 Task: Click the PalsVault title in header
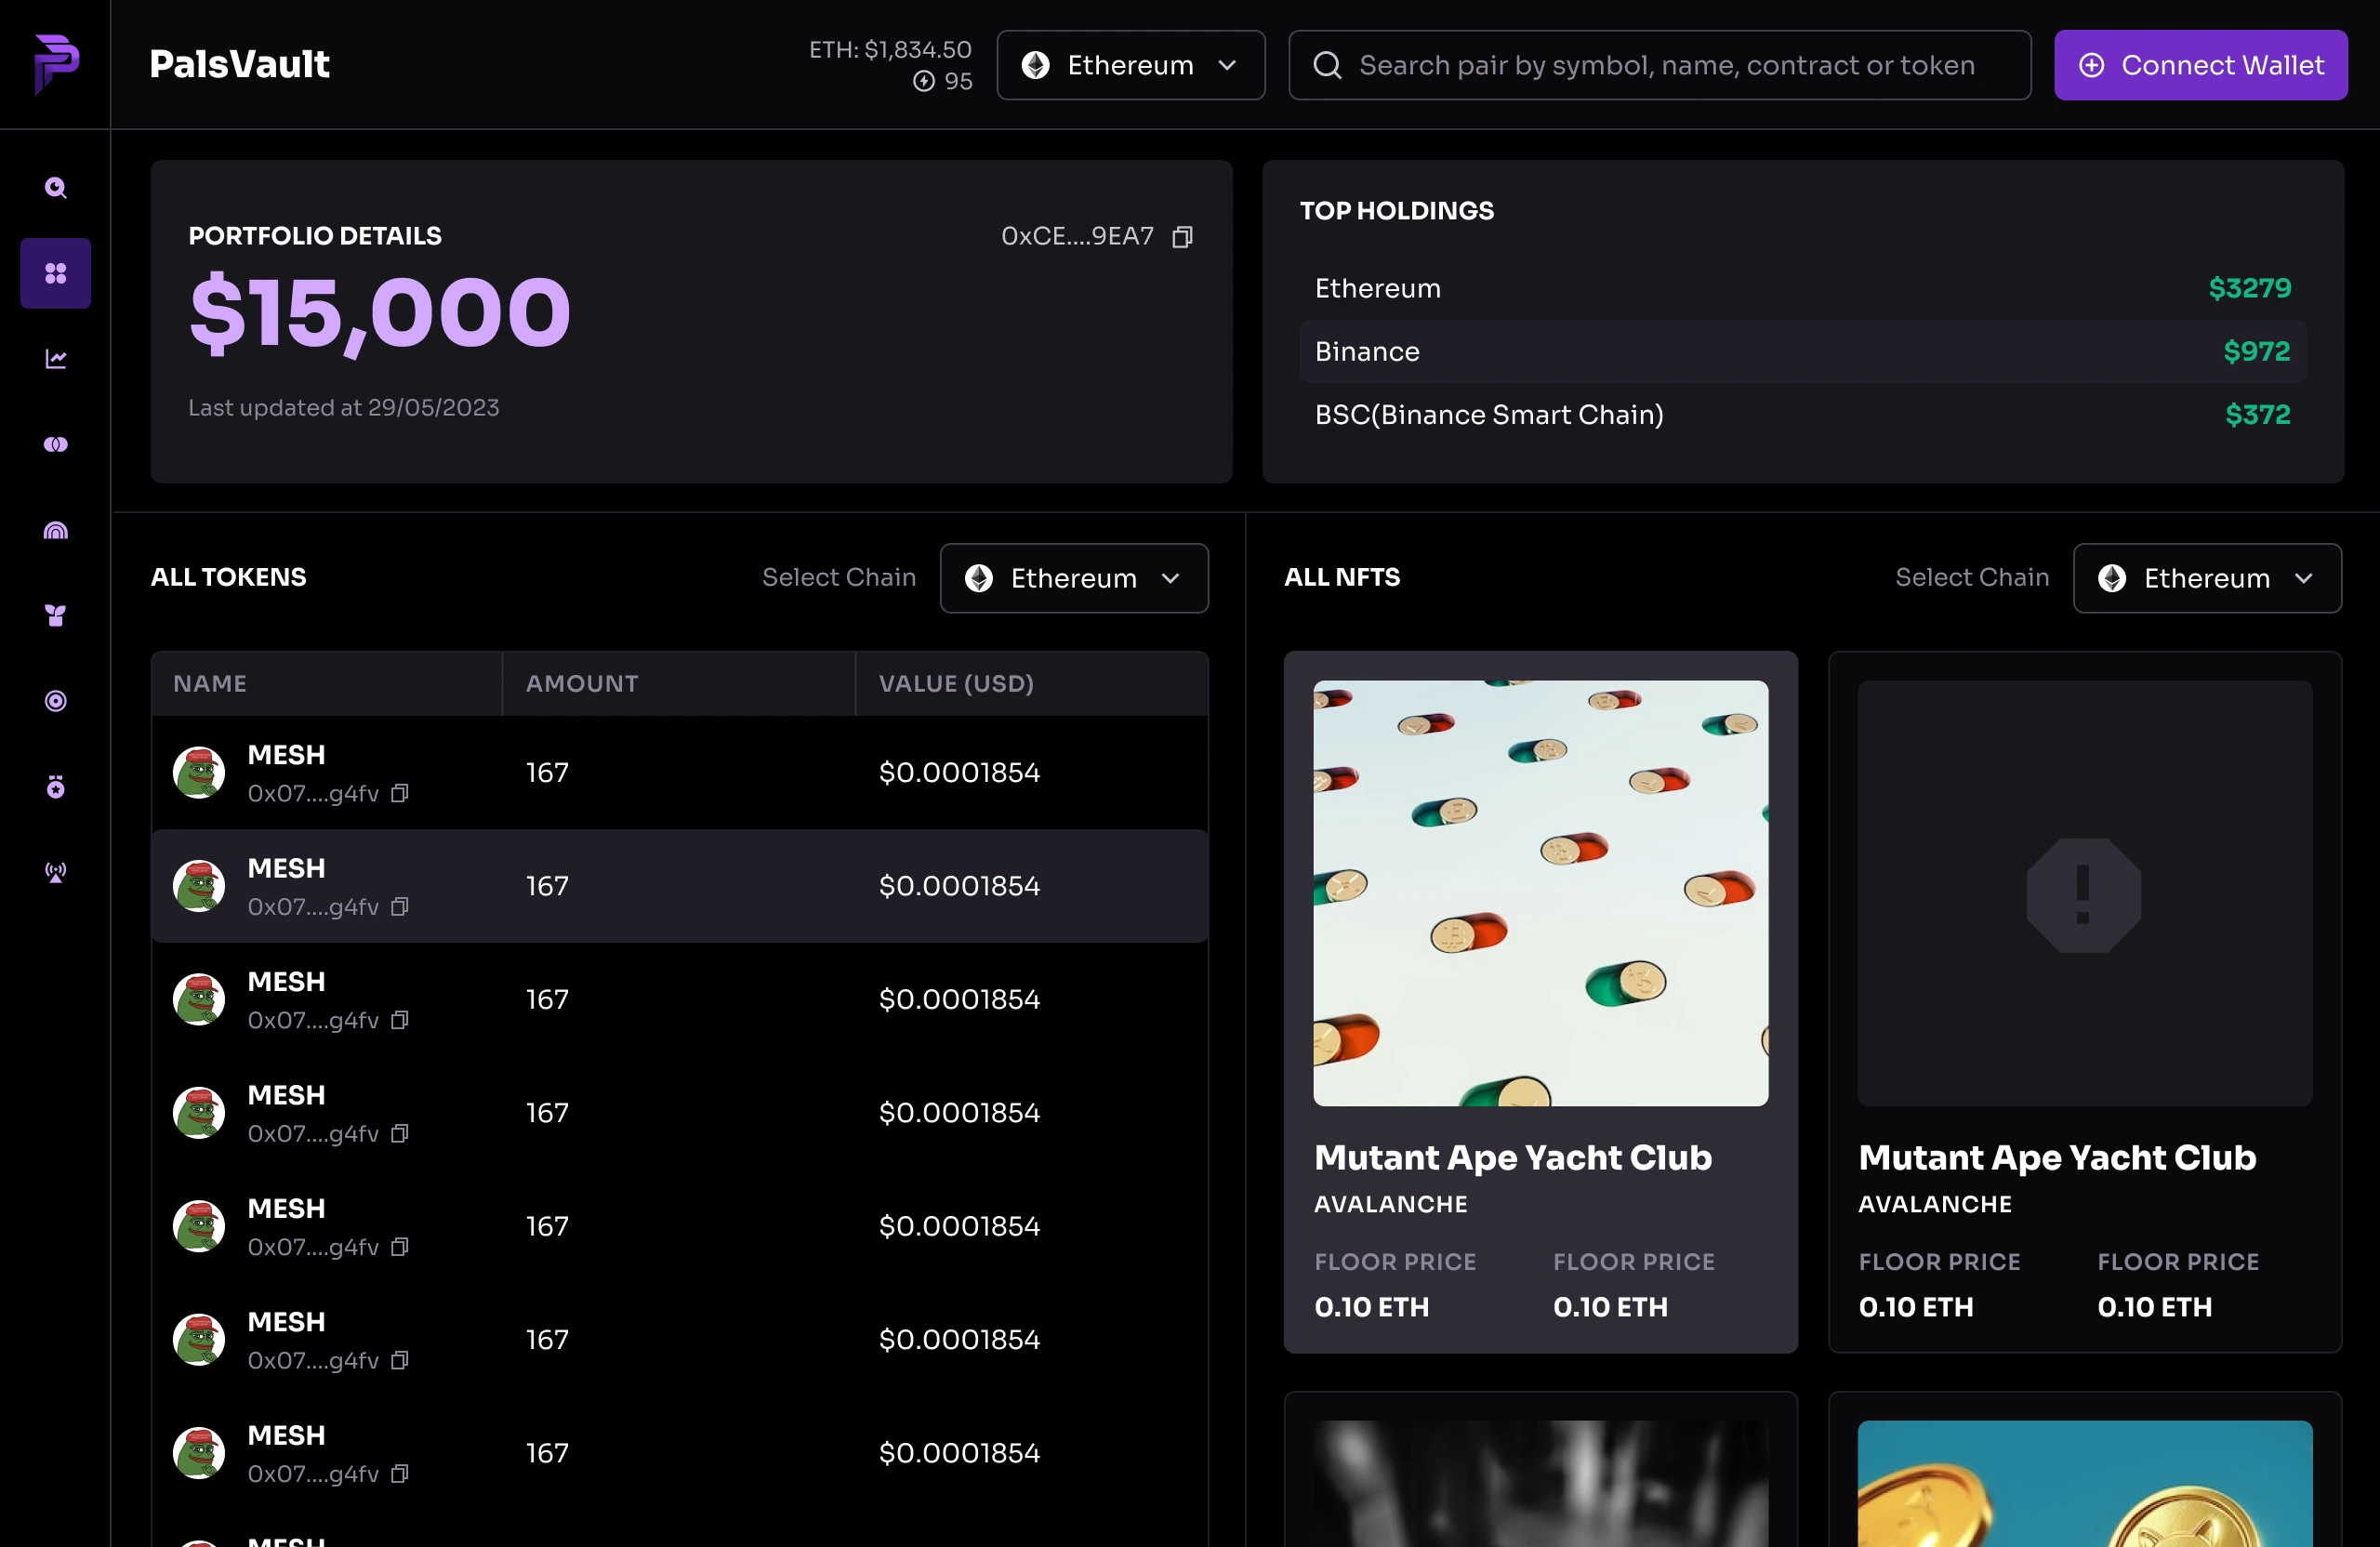point(239,65)
